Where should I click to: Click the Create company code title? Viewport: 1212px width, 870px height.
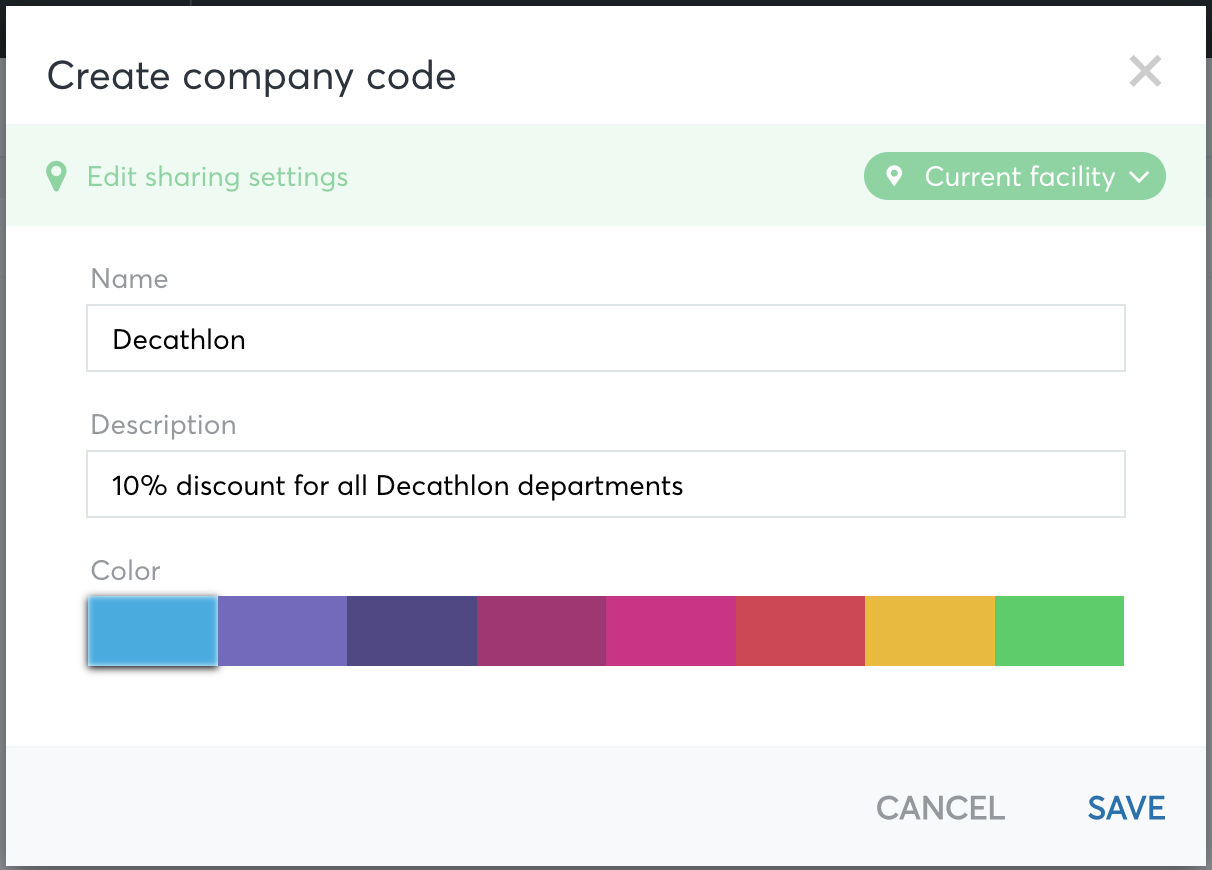pos(251,76)
